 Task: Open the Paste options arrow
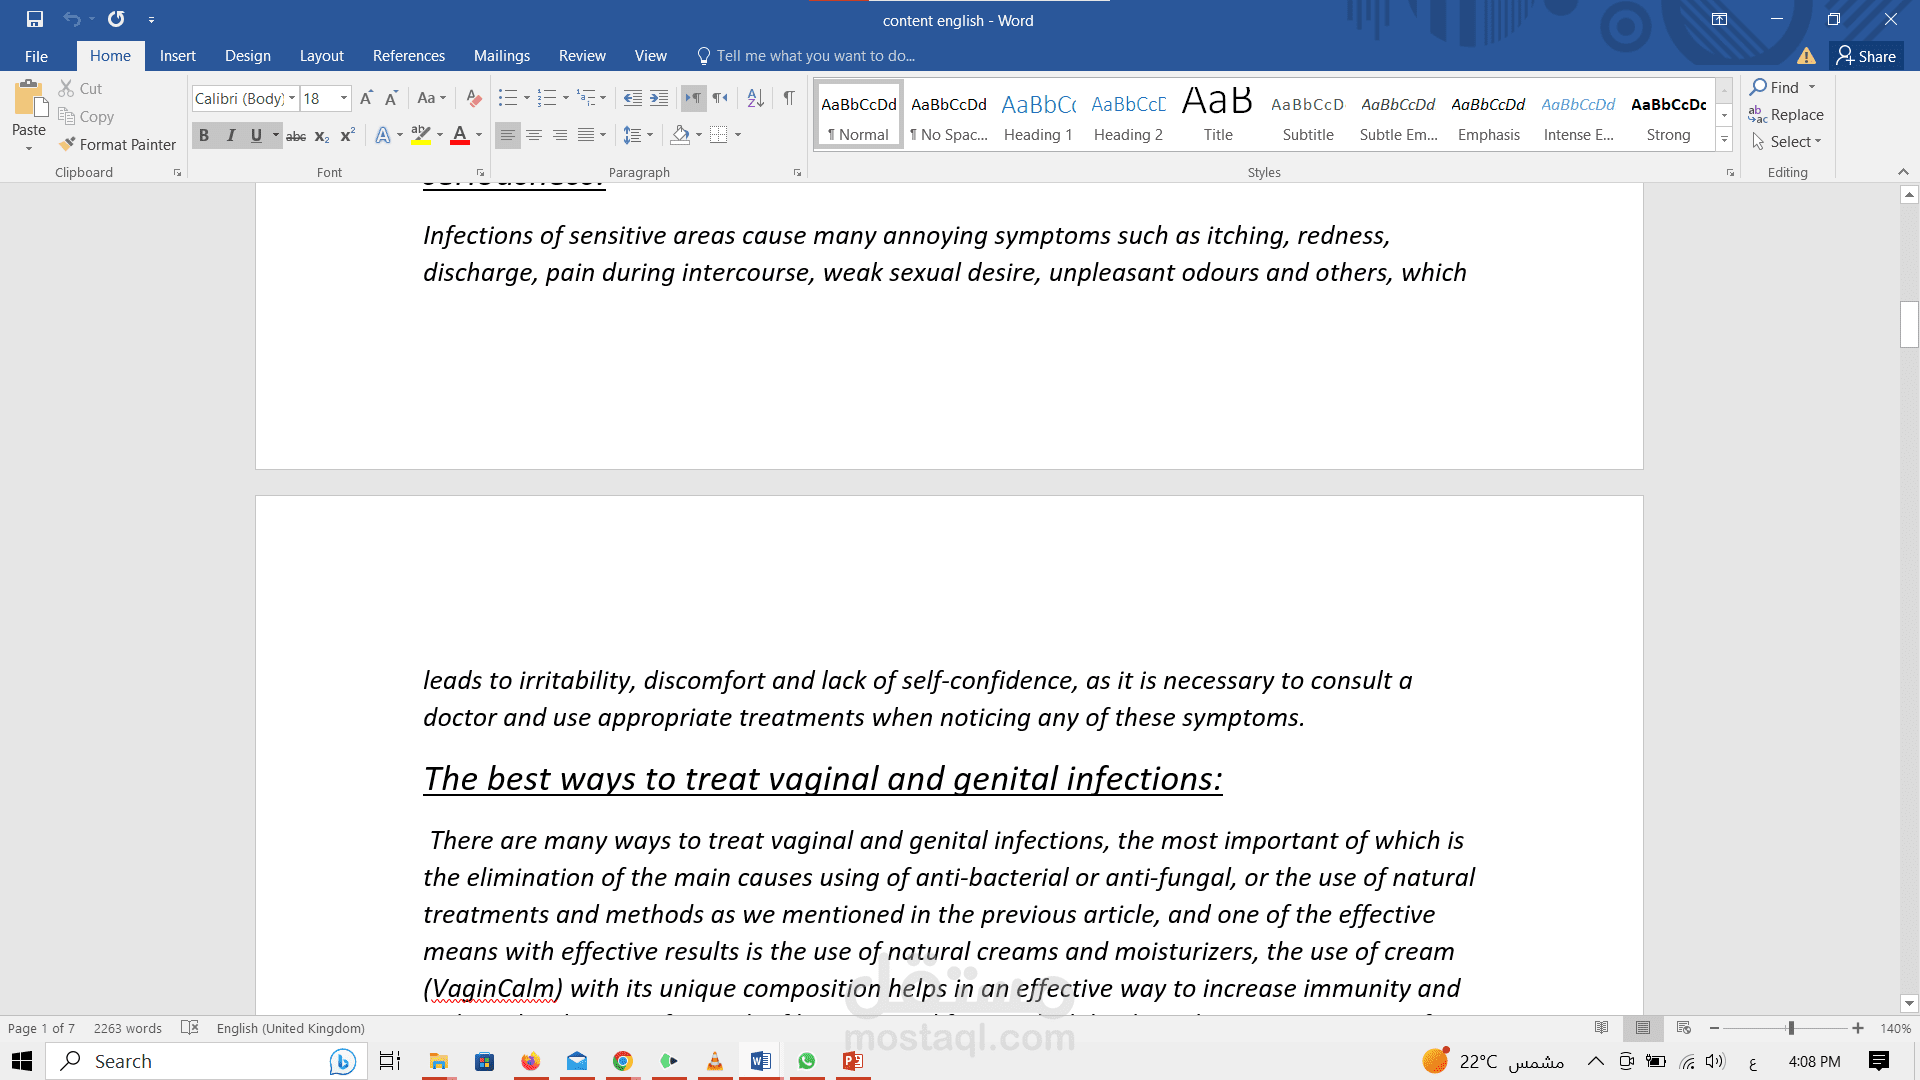[29, 148]
